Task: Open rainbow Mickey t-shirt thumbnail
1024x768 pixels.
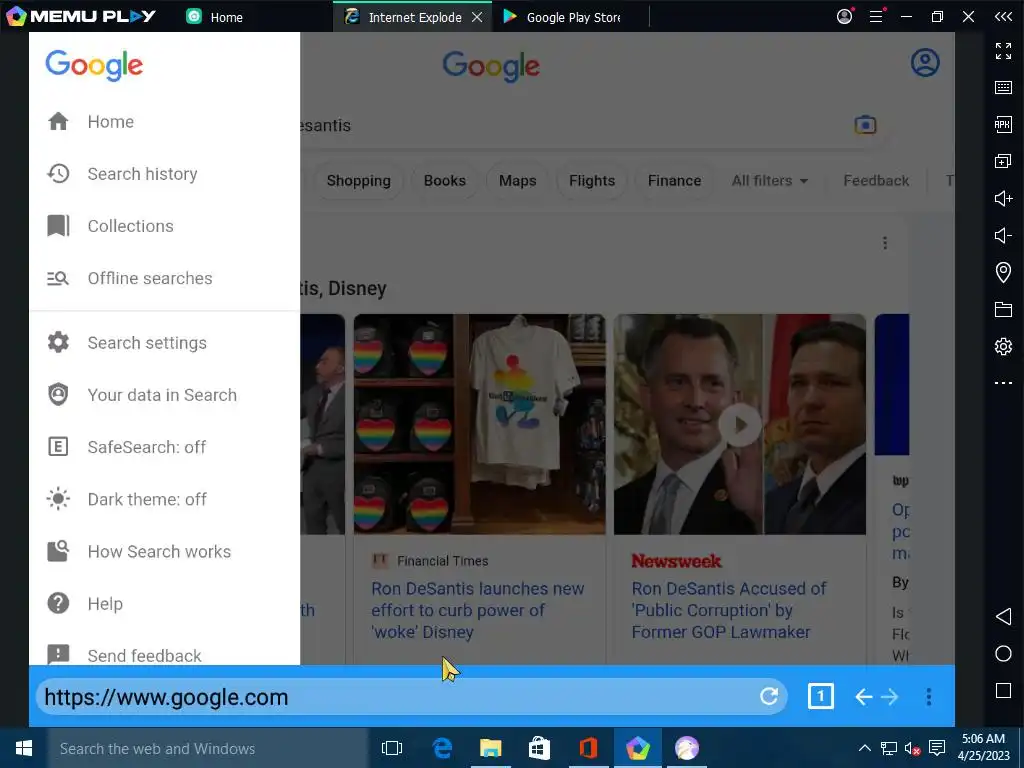Action: [x=479, y=424]
